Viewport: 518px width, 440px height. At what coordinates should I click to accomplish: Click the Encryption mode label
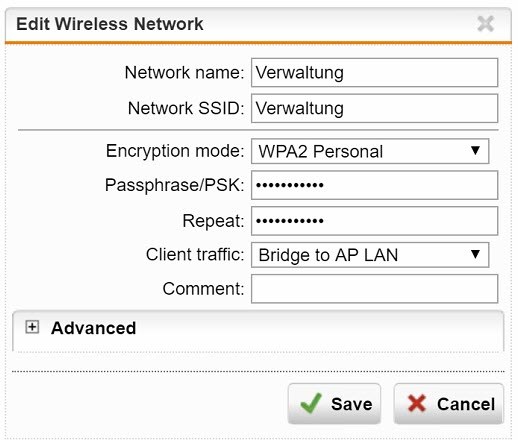click(x=175, y=151)
